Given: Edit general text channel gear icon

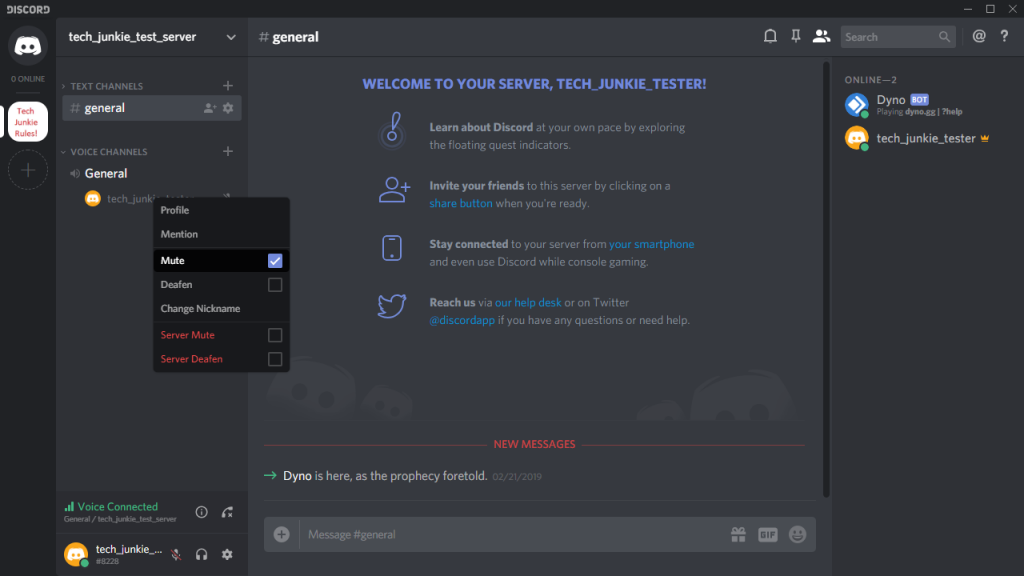Looking at the screenshot, I should 227,108.
